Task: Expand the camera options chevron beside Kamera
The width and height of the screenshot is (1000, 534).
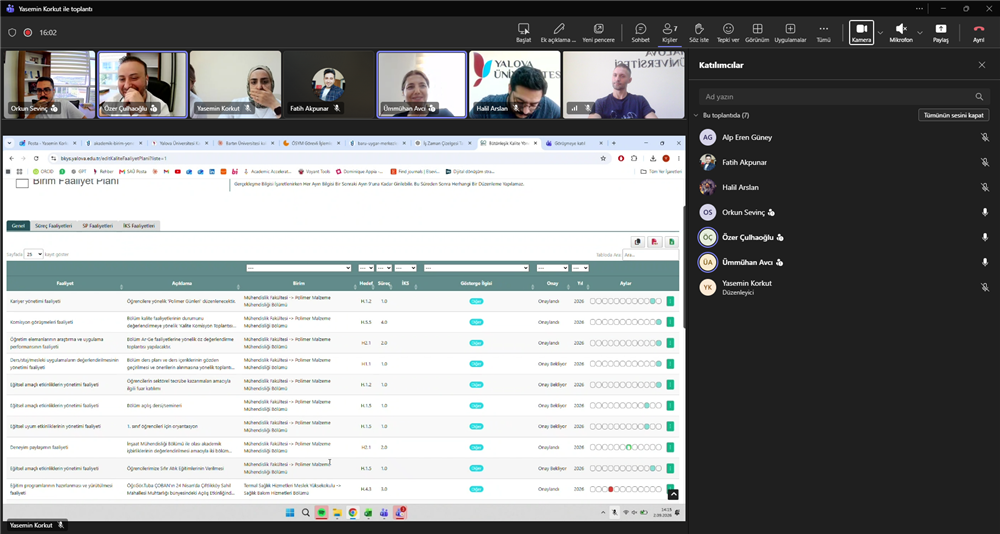Action: 880,32
